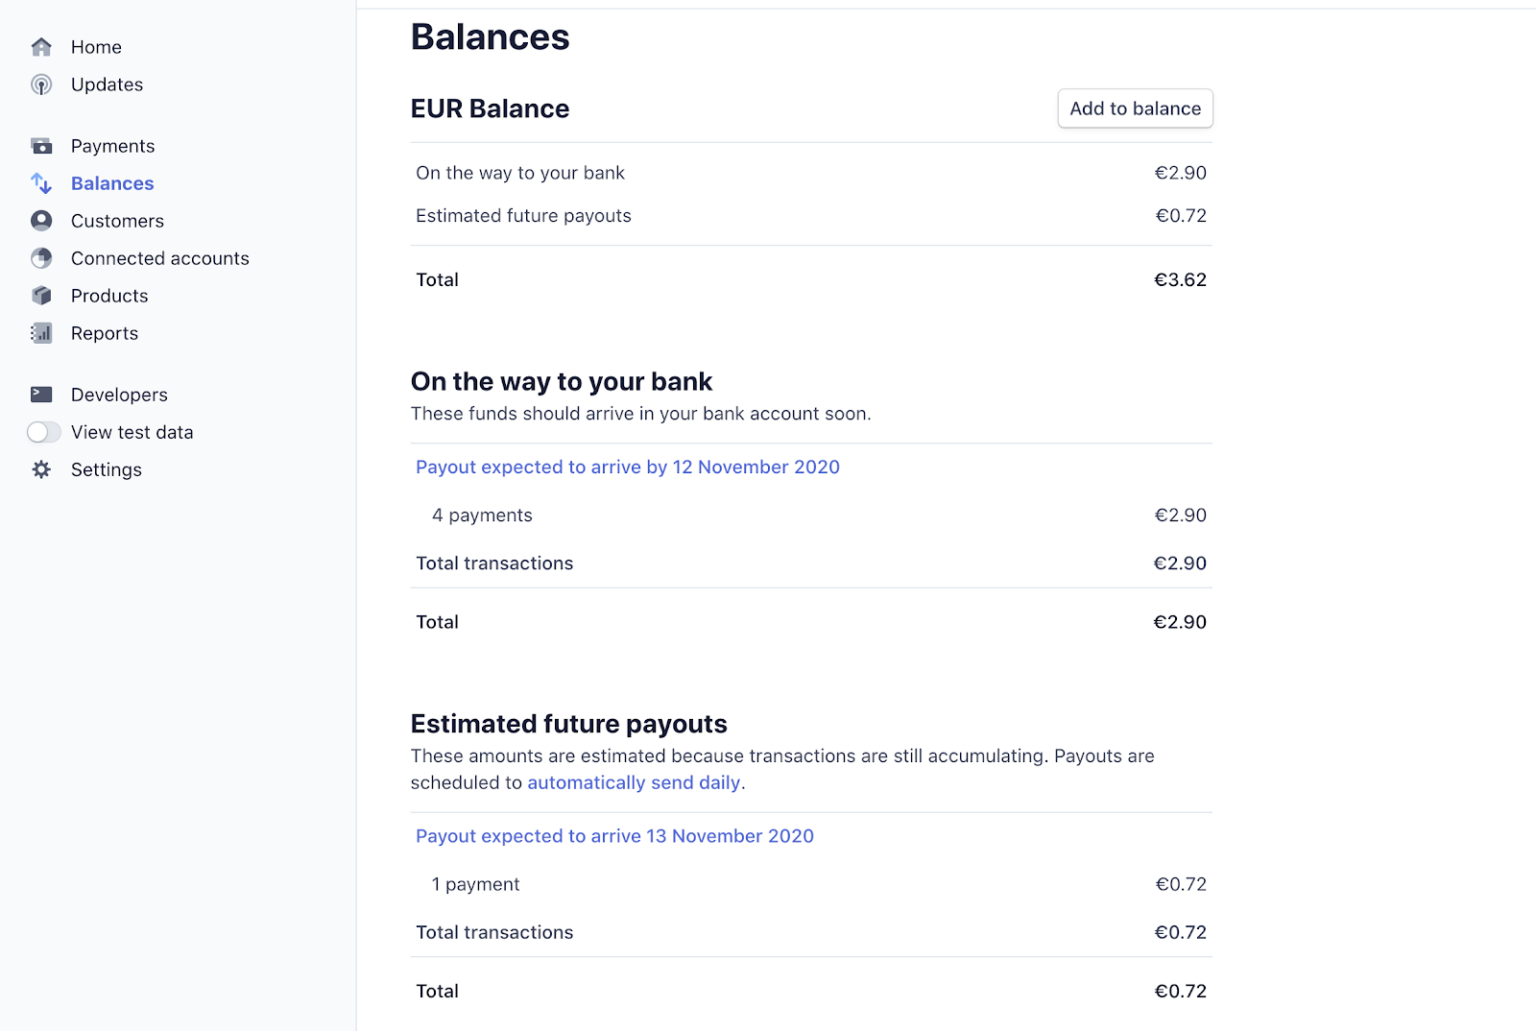The height and width of the screenshot is (1031, 1536).
Task: Click the 4 payments row
Action: click(x=482, y=515)
